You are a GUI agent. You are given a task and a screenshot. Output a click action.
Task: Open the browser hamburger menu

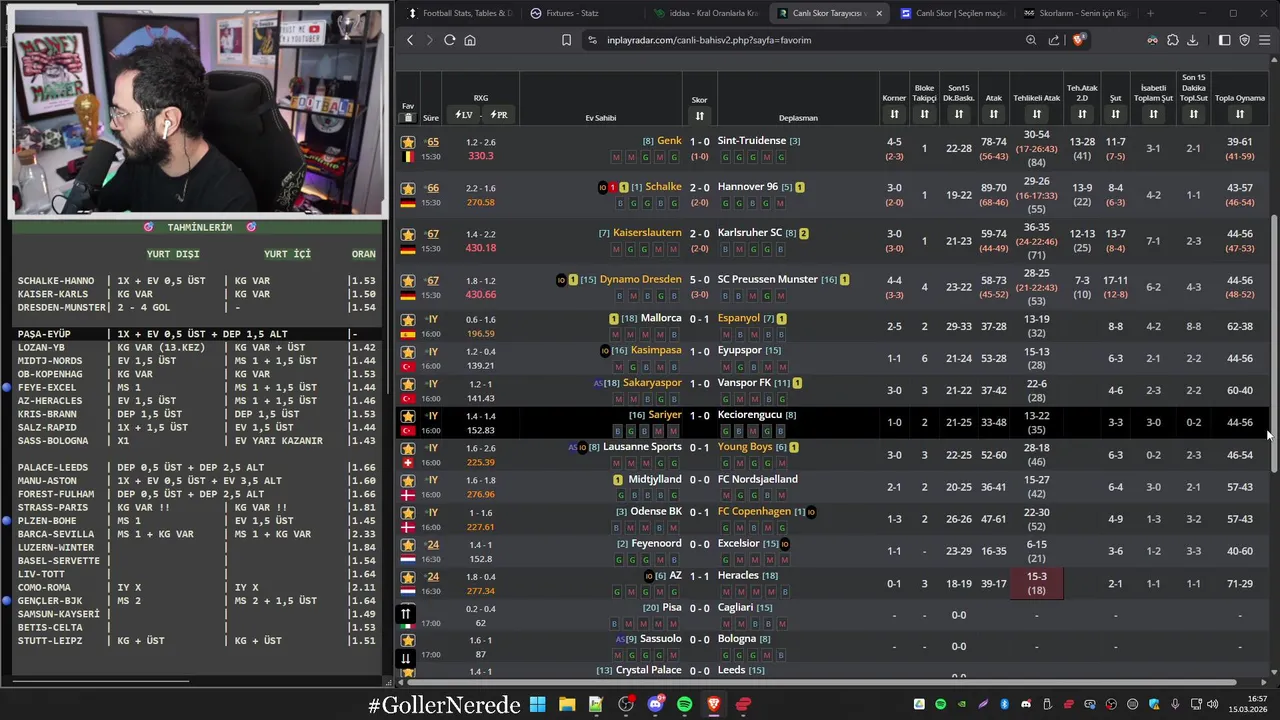1265,40
